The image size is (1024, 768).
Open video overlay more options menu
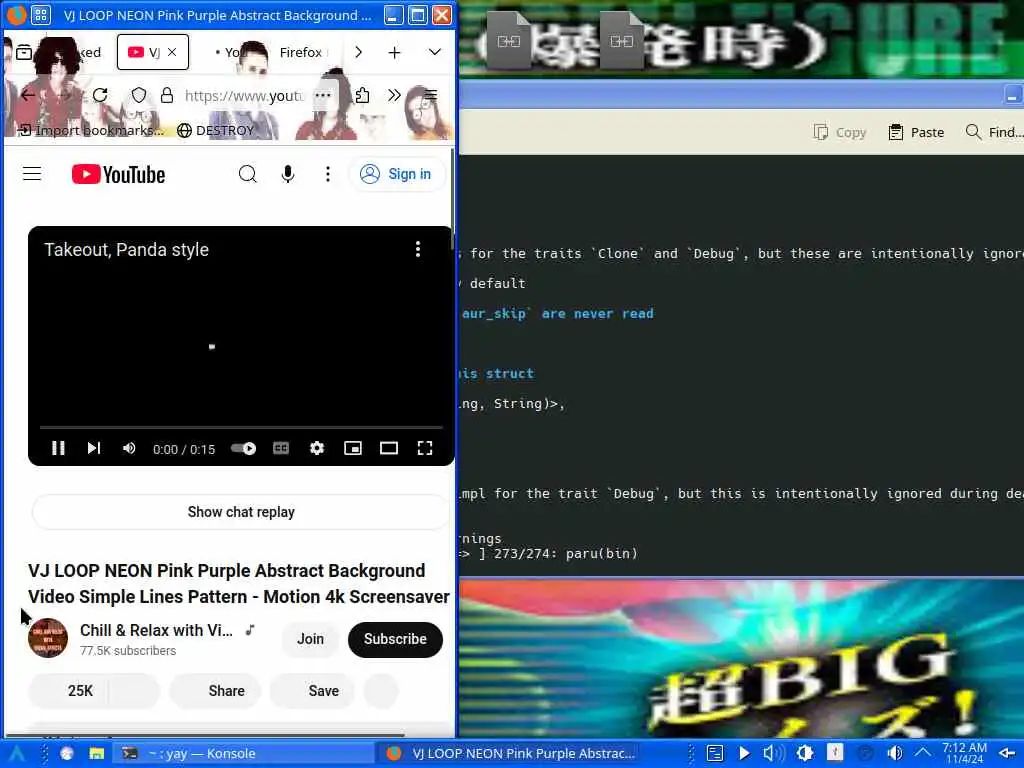[418, 249]
